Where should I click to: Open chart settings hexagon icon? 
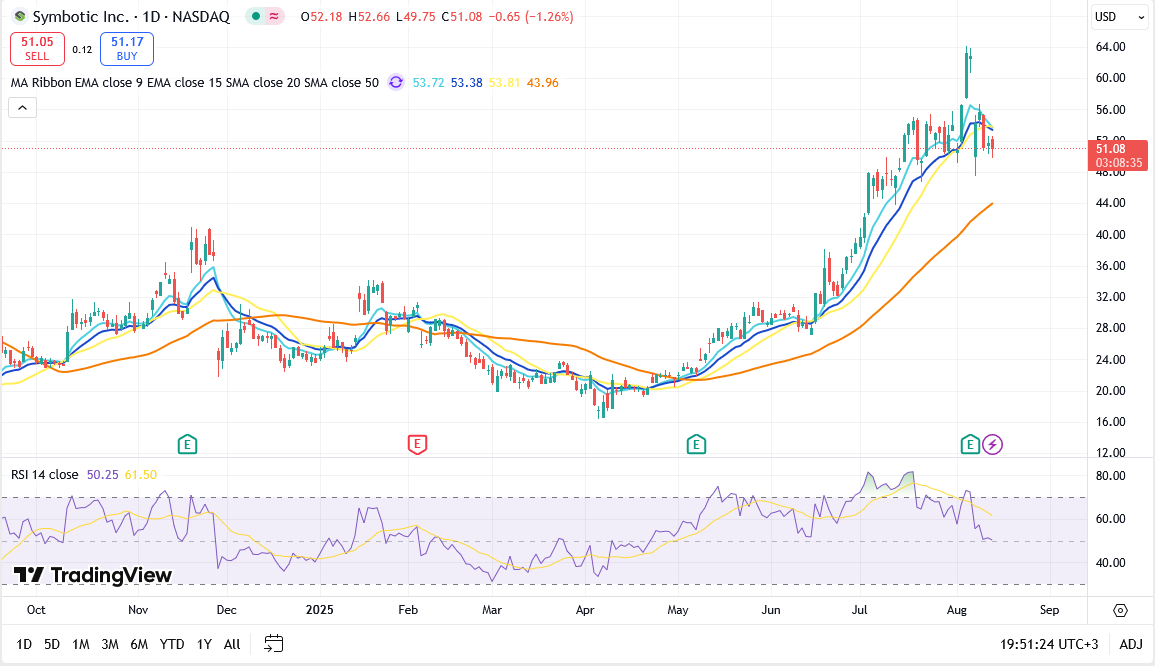pos(1120,610)
